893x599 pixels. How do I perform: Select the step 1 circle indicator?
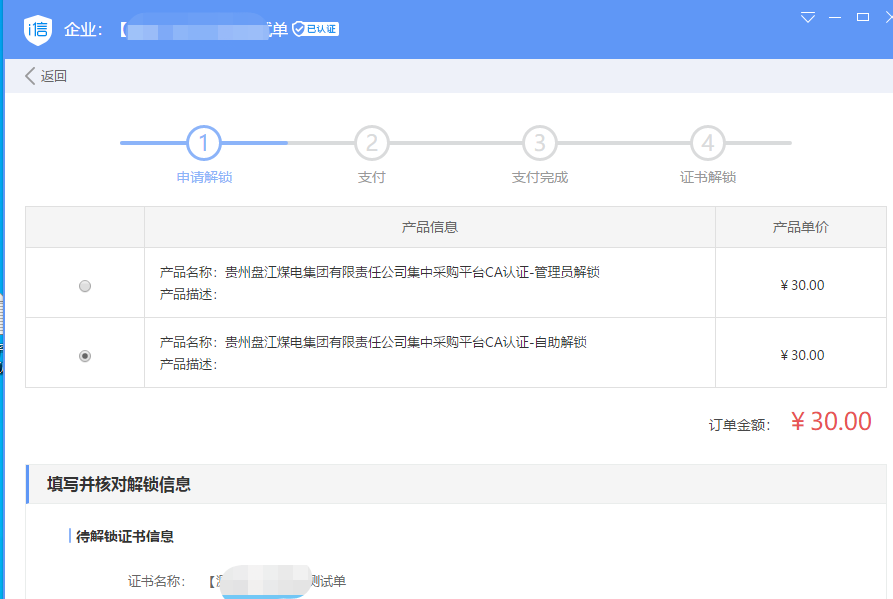point(203,143)
